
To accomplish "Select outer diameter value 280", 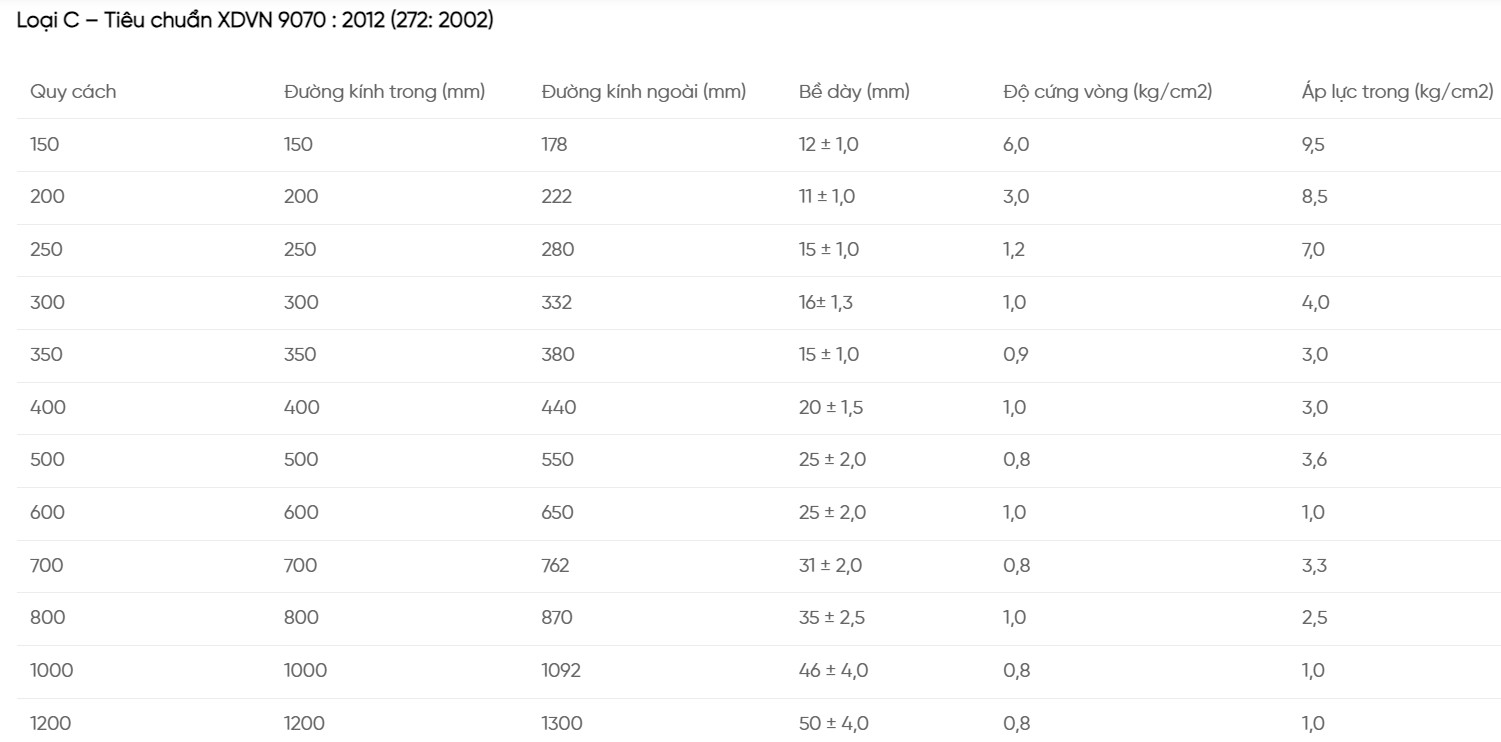I will click(x=558, y=250).
